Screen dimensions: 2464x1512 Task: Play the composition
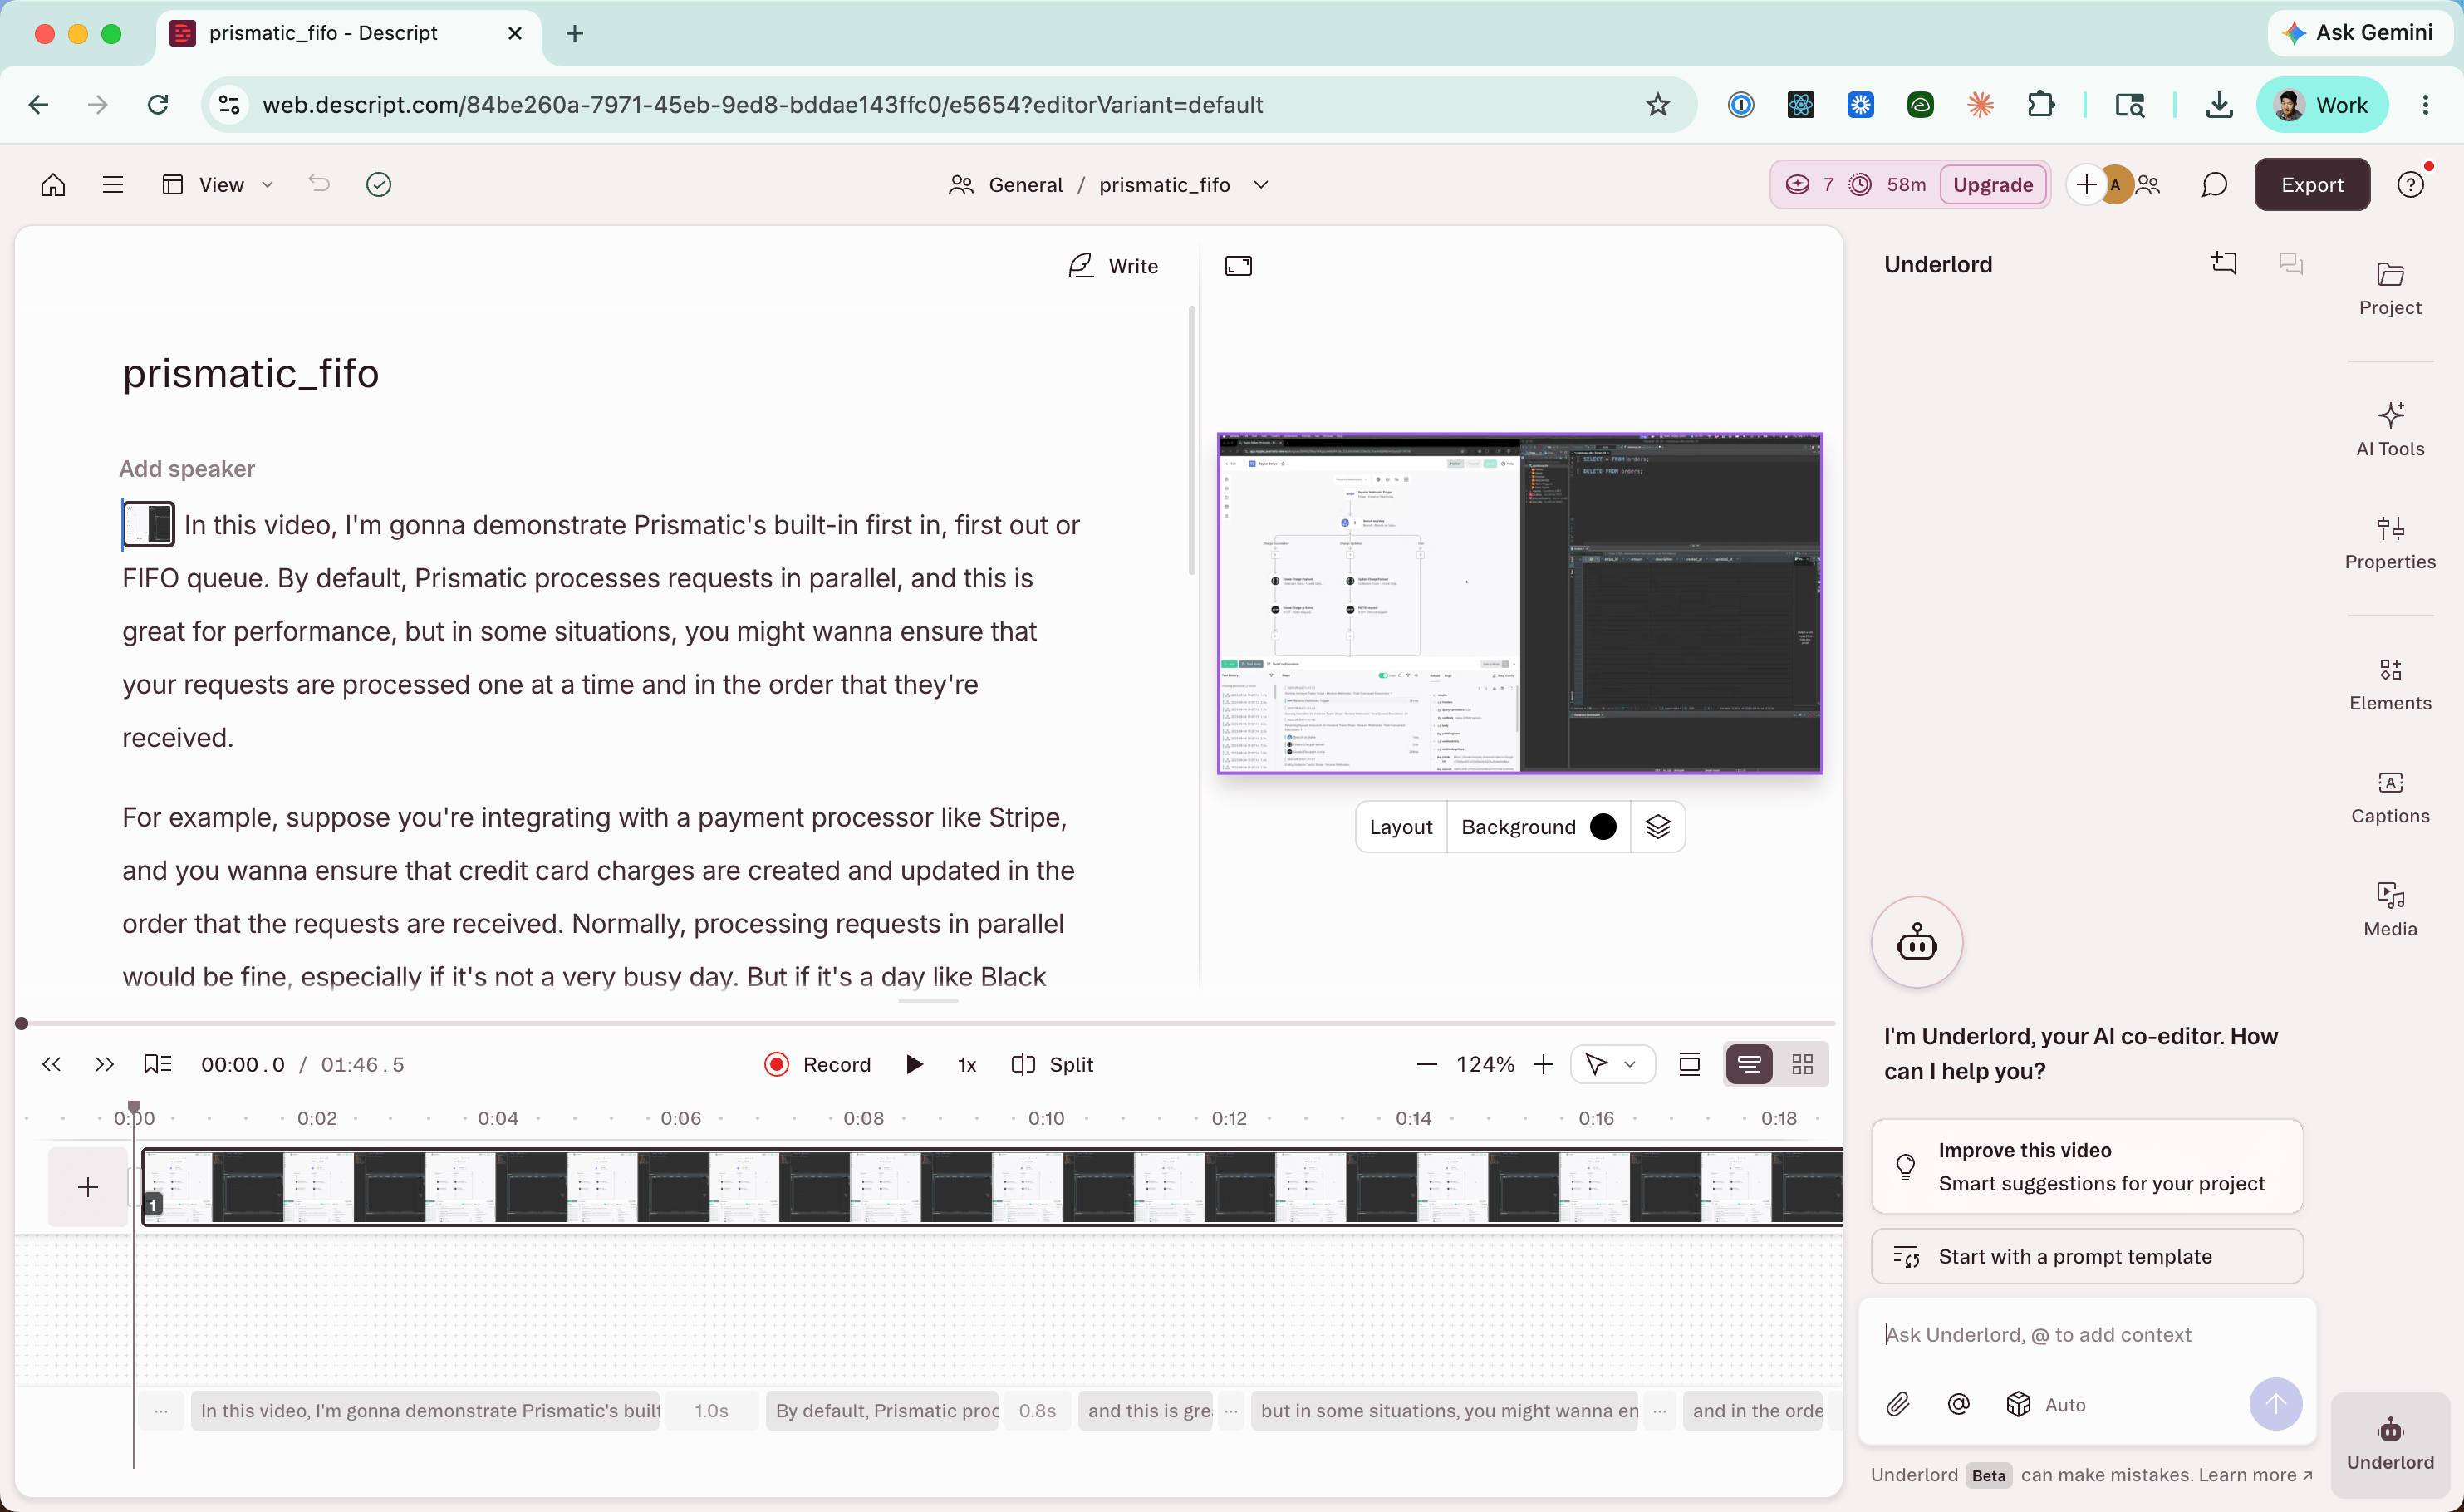tap(913, 1064)
